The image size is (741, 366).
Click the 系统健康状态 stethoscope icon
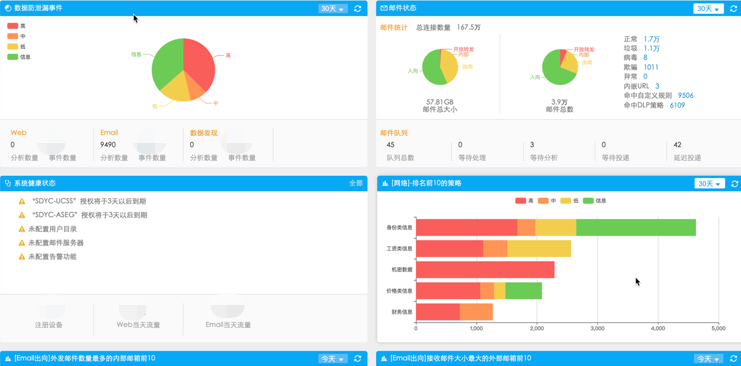click(x=8, y=183)
